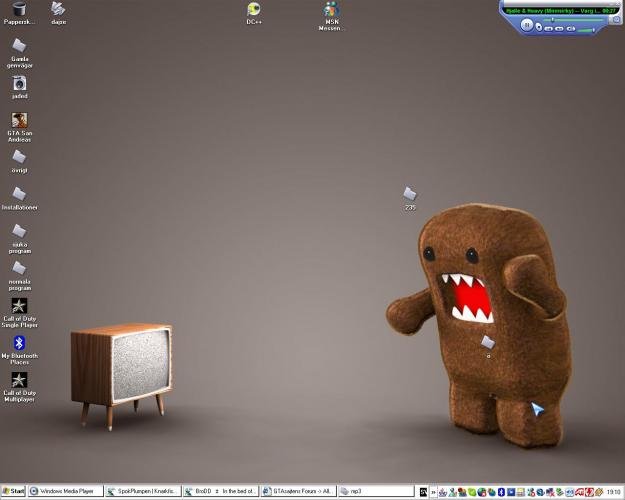The height and width of the screenshot is (500, 625).
Task: Click the jadled desktop icon
Action: 19,84
